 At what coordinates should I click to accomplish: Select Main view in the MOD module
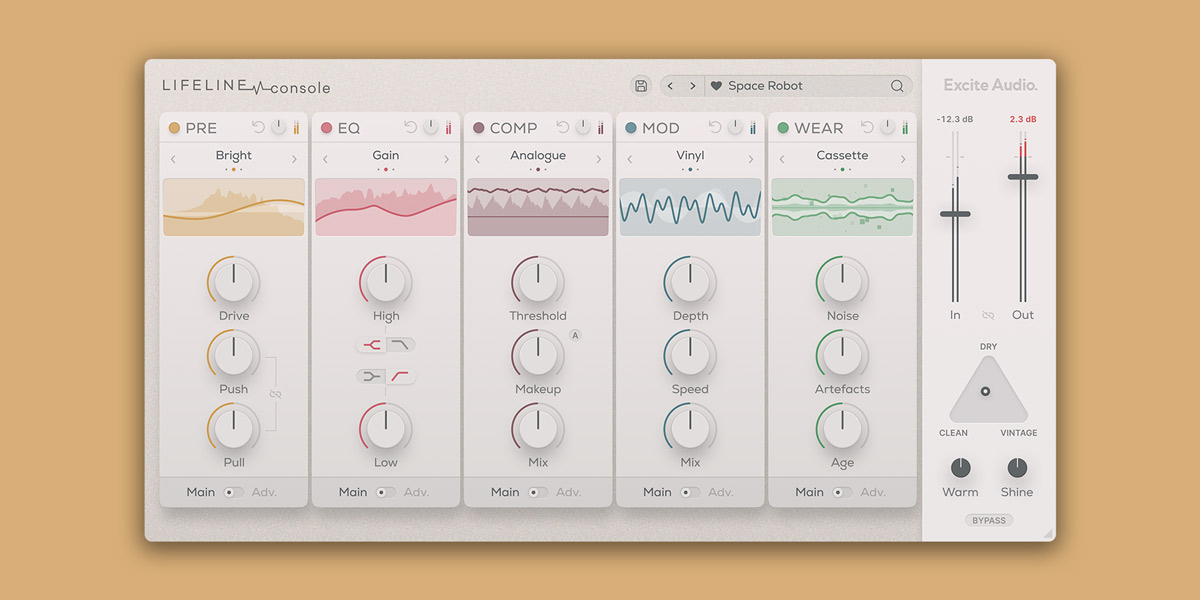pos(657,492)
